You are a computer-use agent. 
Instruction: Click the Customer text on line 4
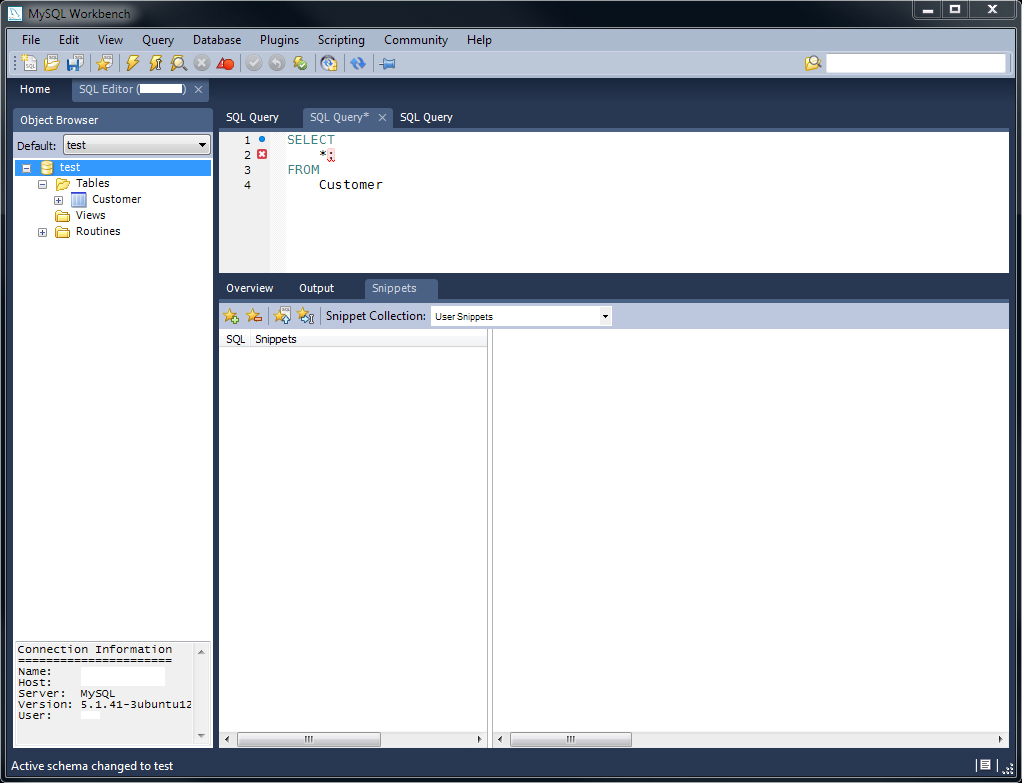(351, 185)
